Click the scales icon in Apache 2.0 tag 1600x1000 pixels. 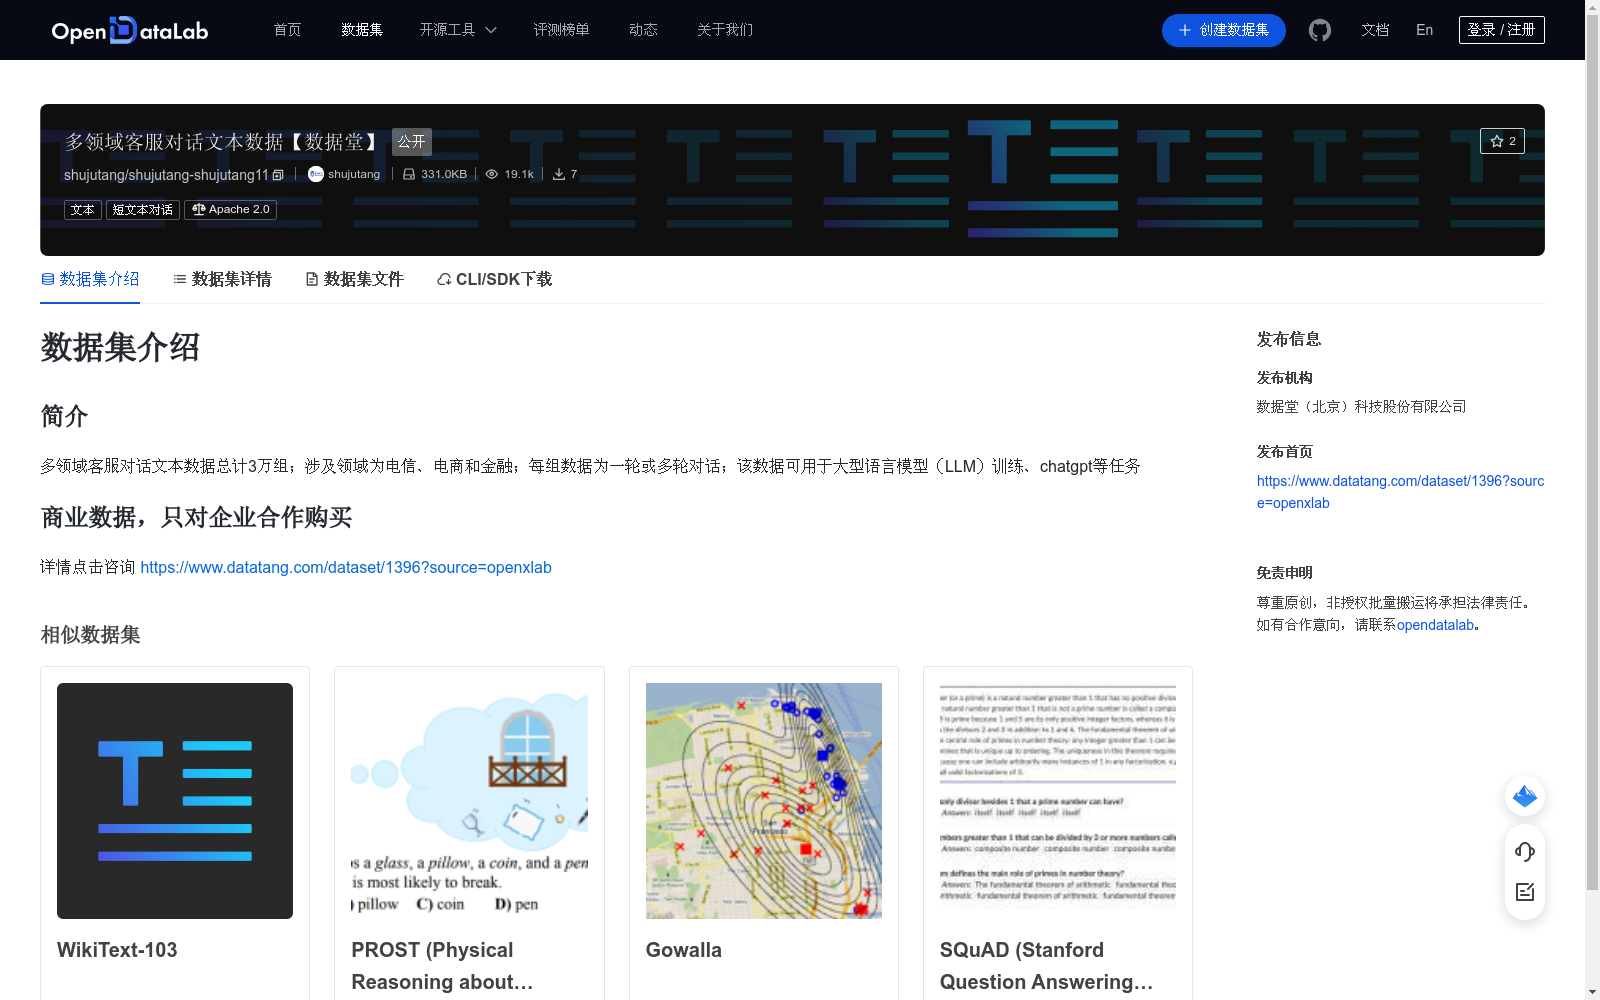click(199, 209)
